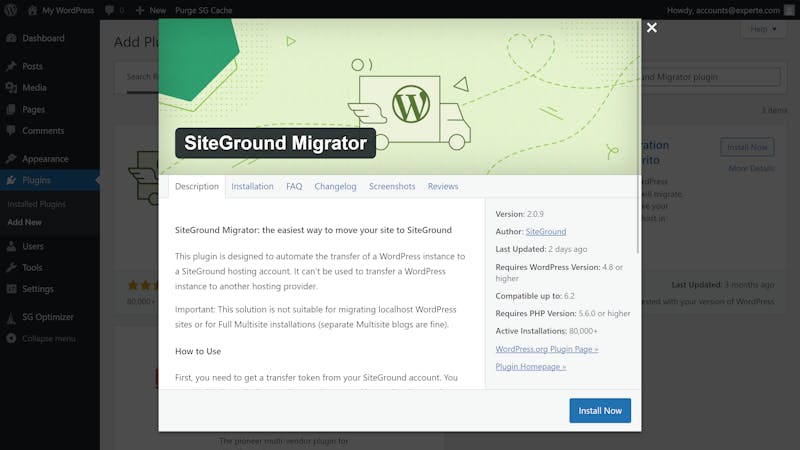
Task: Switch to the Installation tab
Action: coord(253,186)
